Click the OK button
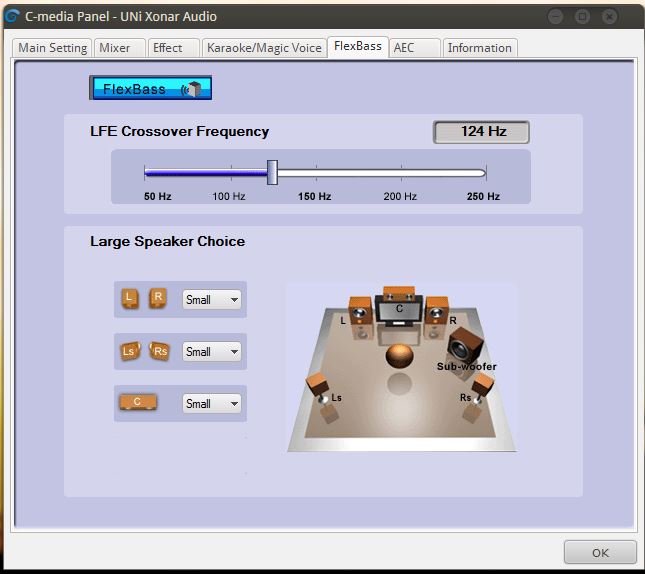Screen dimensions: 645x574 (600, 553)
